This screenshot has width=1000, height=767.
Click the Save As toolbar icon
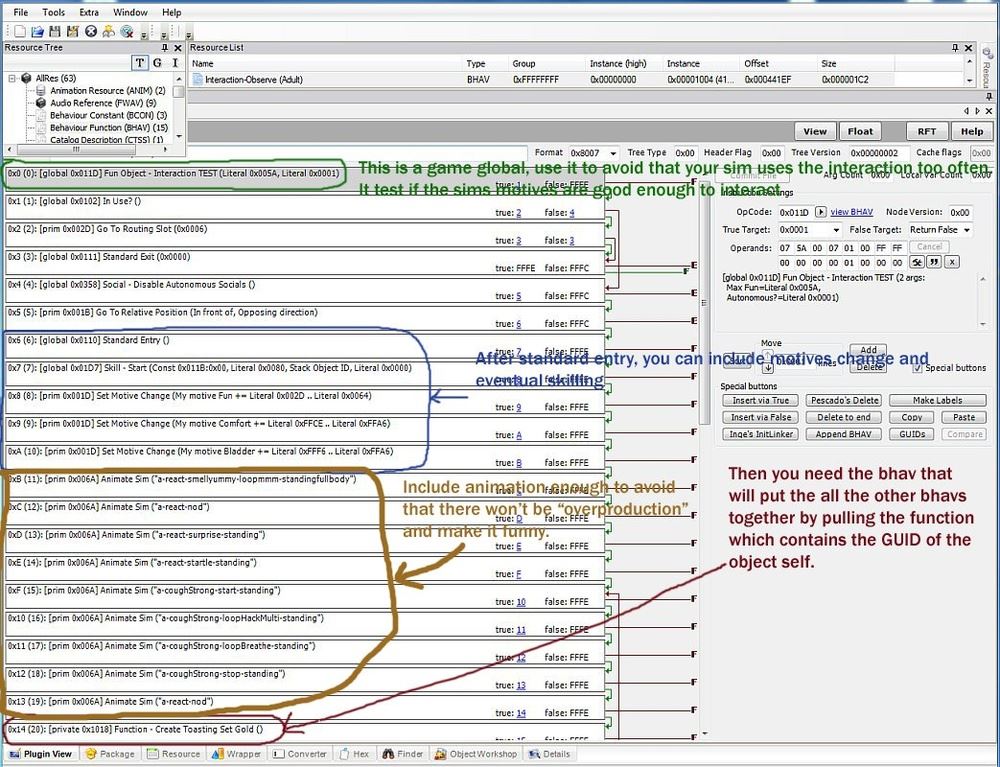tap(72, 31)
